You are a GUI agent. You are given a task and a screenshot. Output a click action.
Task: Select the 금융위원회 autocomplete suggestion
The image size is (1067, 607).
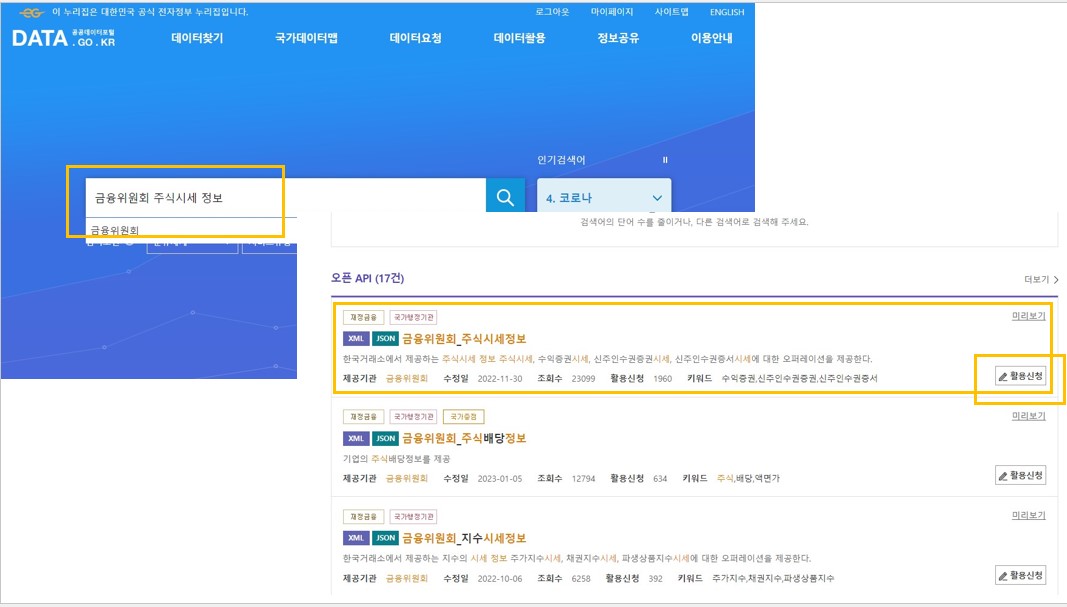[115, 230]
